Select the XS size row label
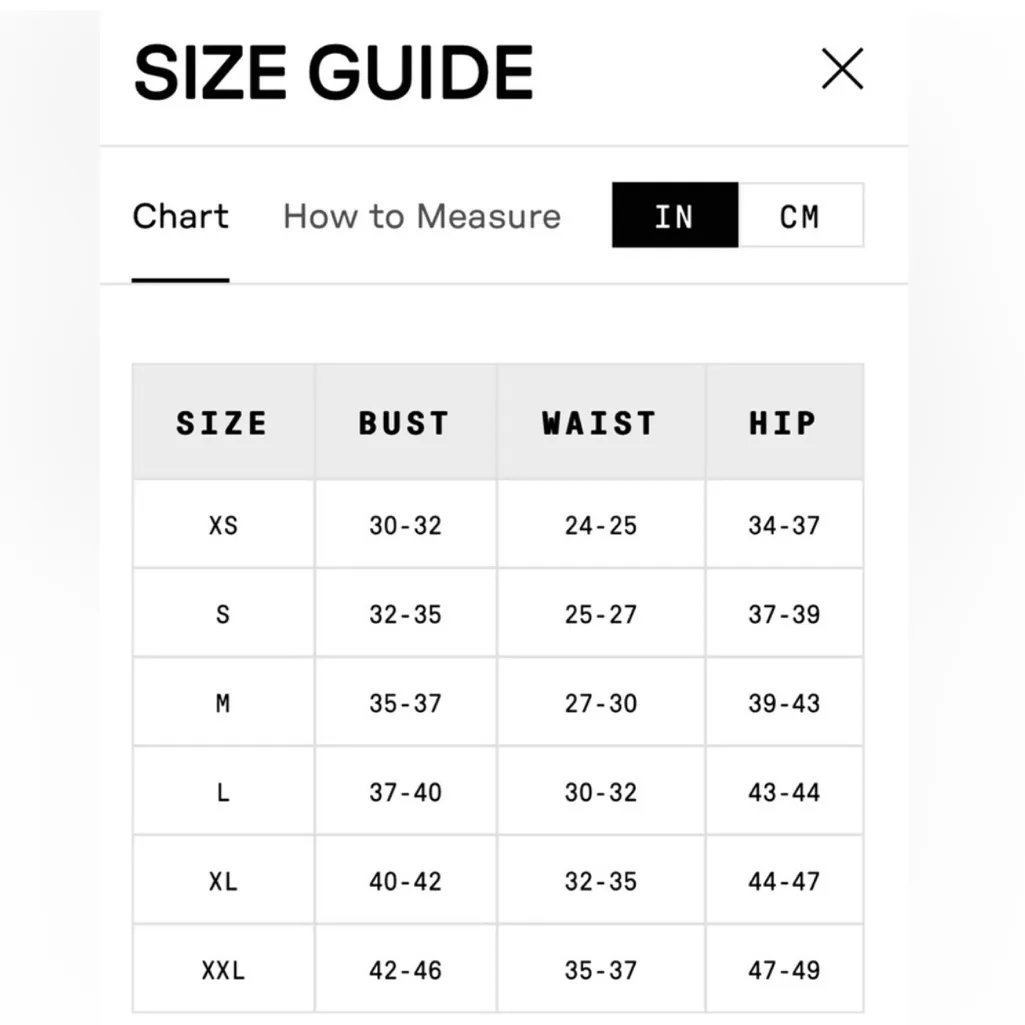Image resolution: width=1025 pixels, height=1025 pixels. (223, 525)
